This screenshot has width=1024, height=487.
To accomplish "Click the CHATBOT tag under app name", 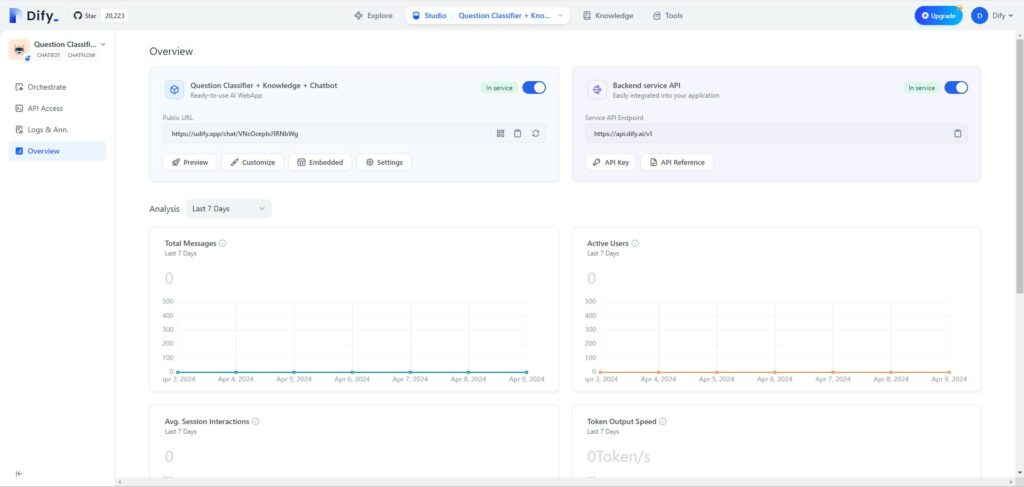I will click(48, 55).
